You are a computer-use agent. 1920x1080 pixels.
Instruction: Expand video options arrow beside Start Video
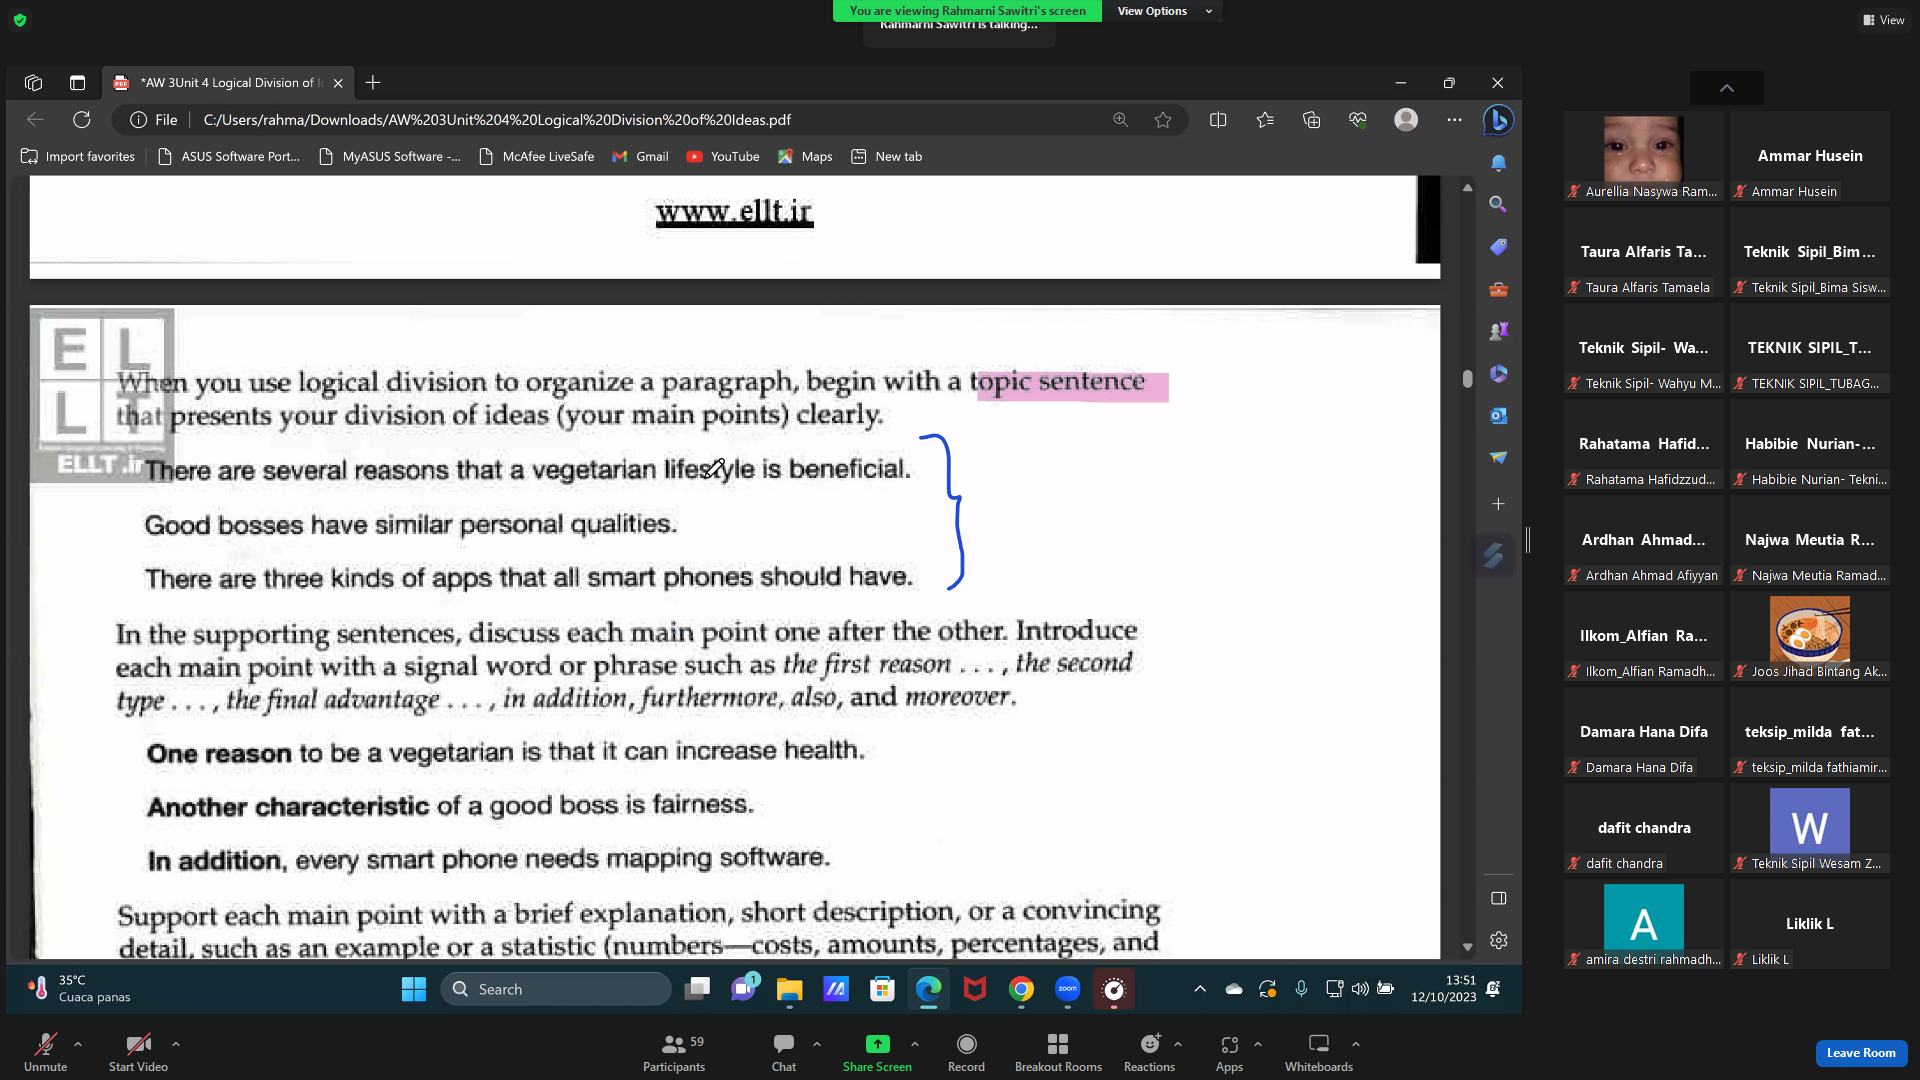(176, 1044)
